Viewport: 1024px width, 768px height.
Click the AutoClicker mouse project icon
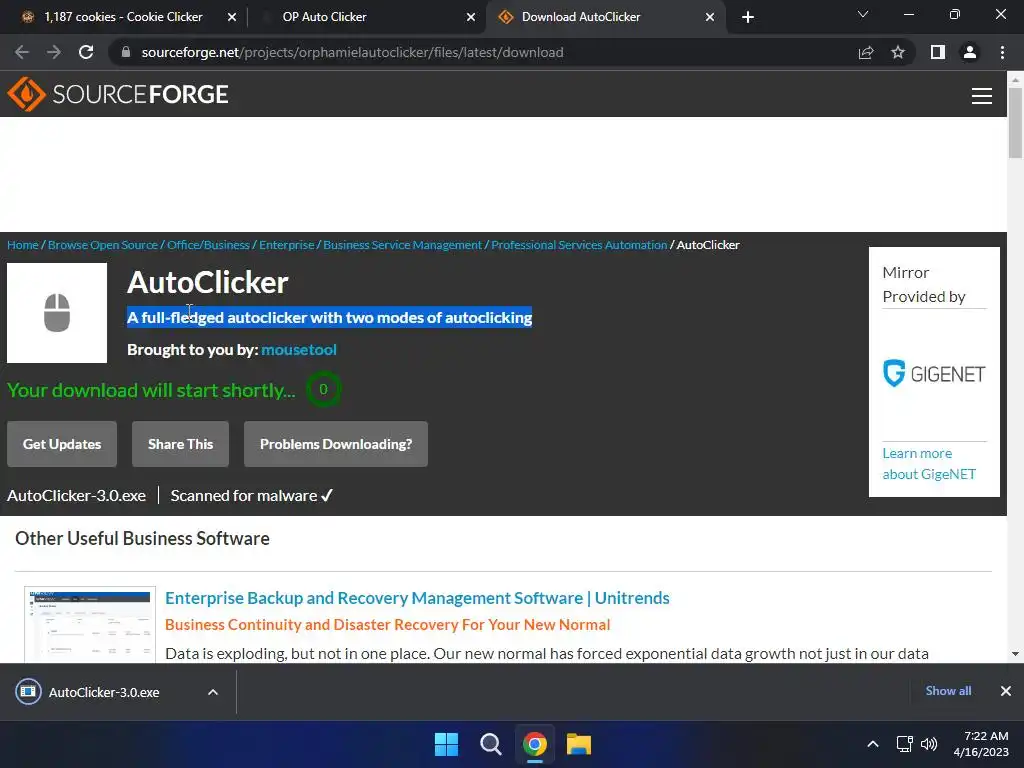pyautogui.click(x=57, y=313)
